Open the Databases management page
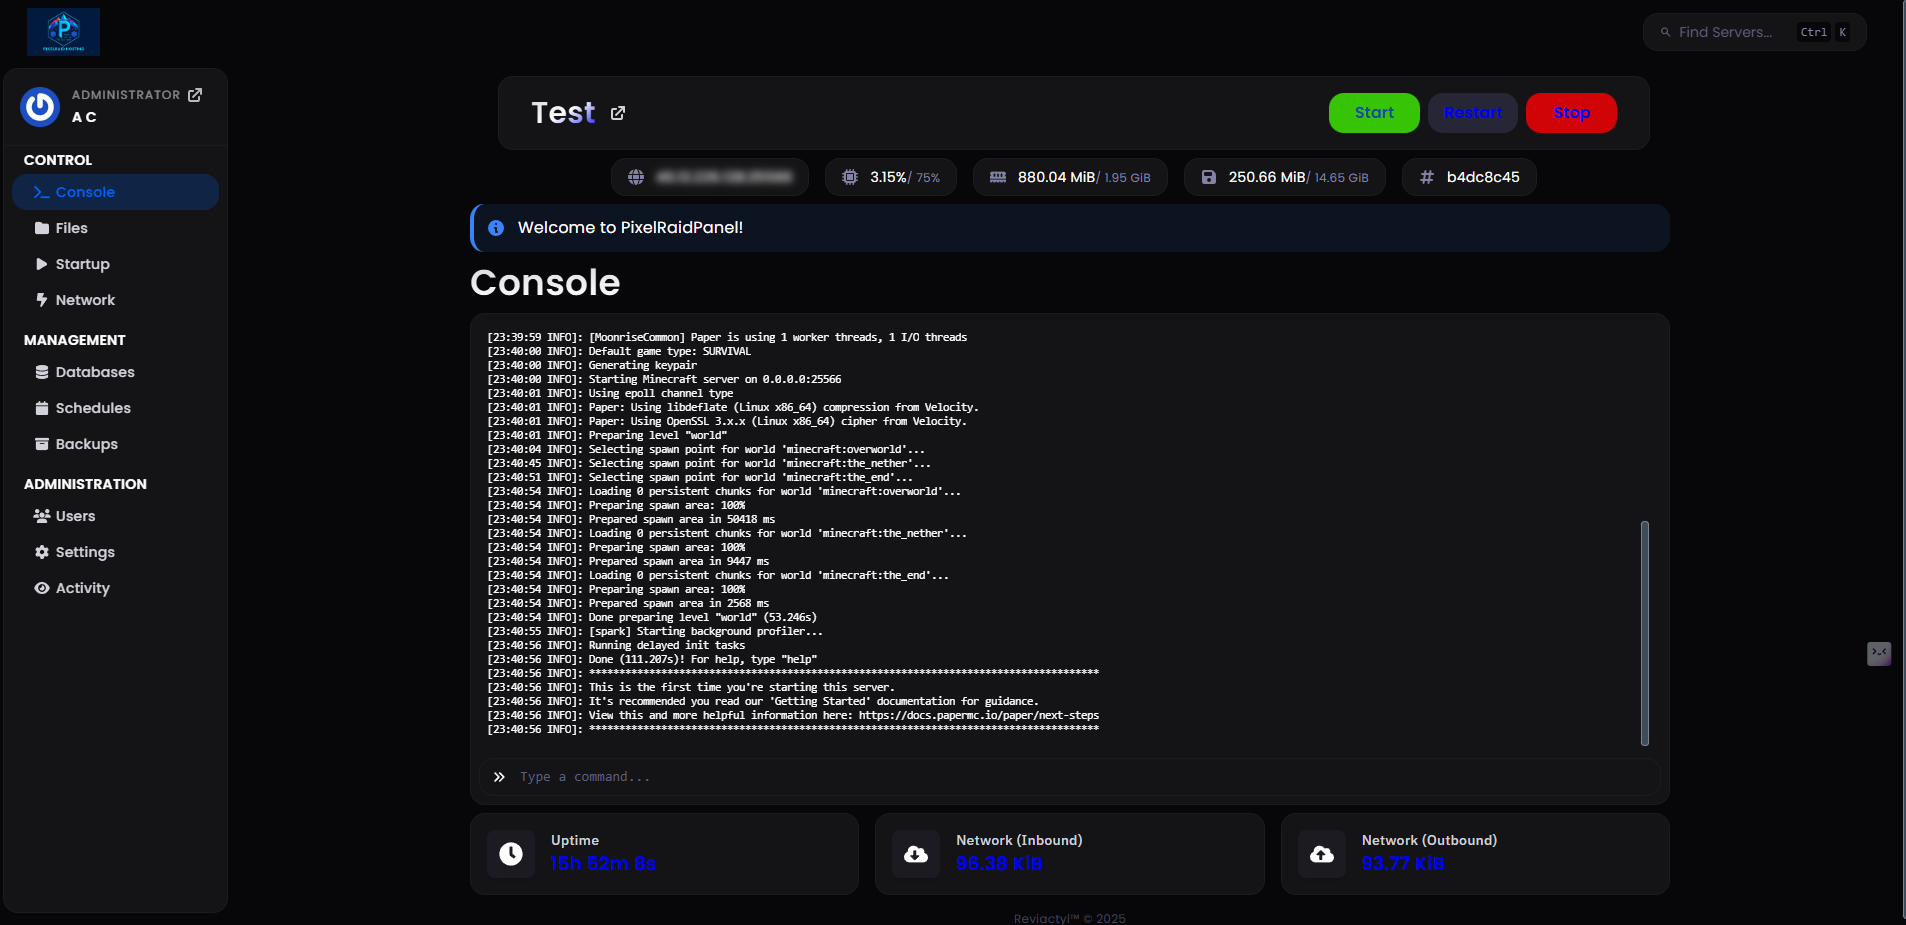The image size is (1906, 925). (94, 372)
